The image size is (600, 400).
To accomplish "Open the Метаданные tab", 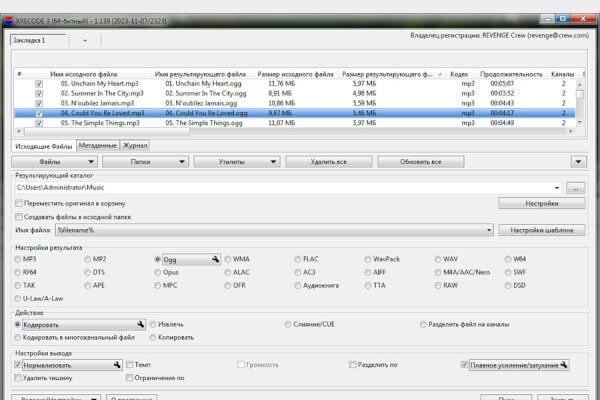I will (98, 145).
